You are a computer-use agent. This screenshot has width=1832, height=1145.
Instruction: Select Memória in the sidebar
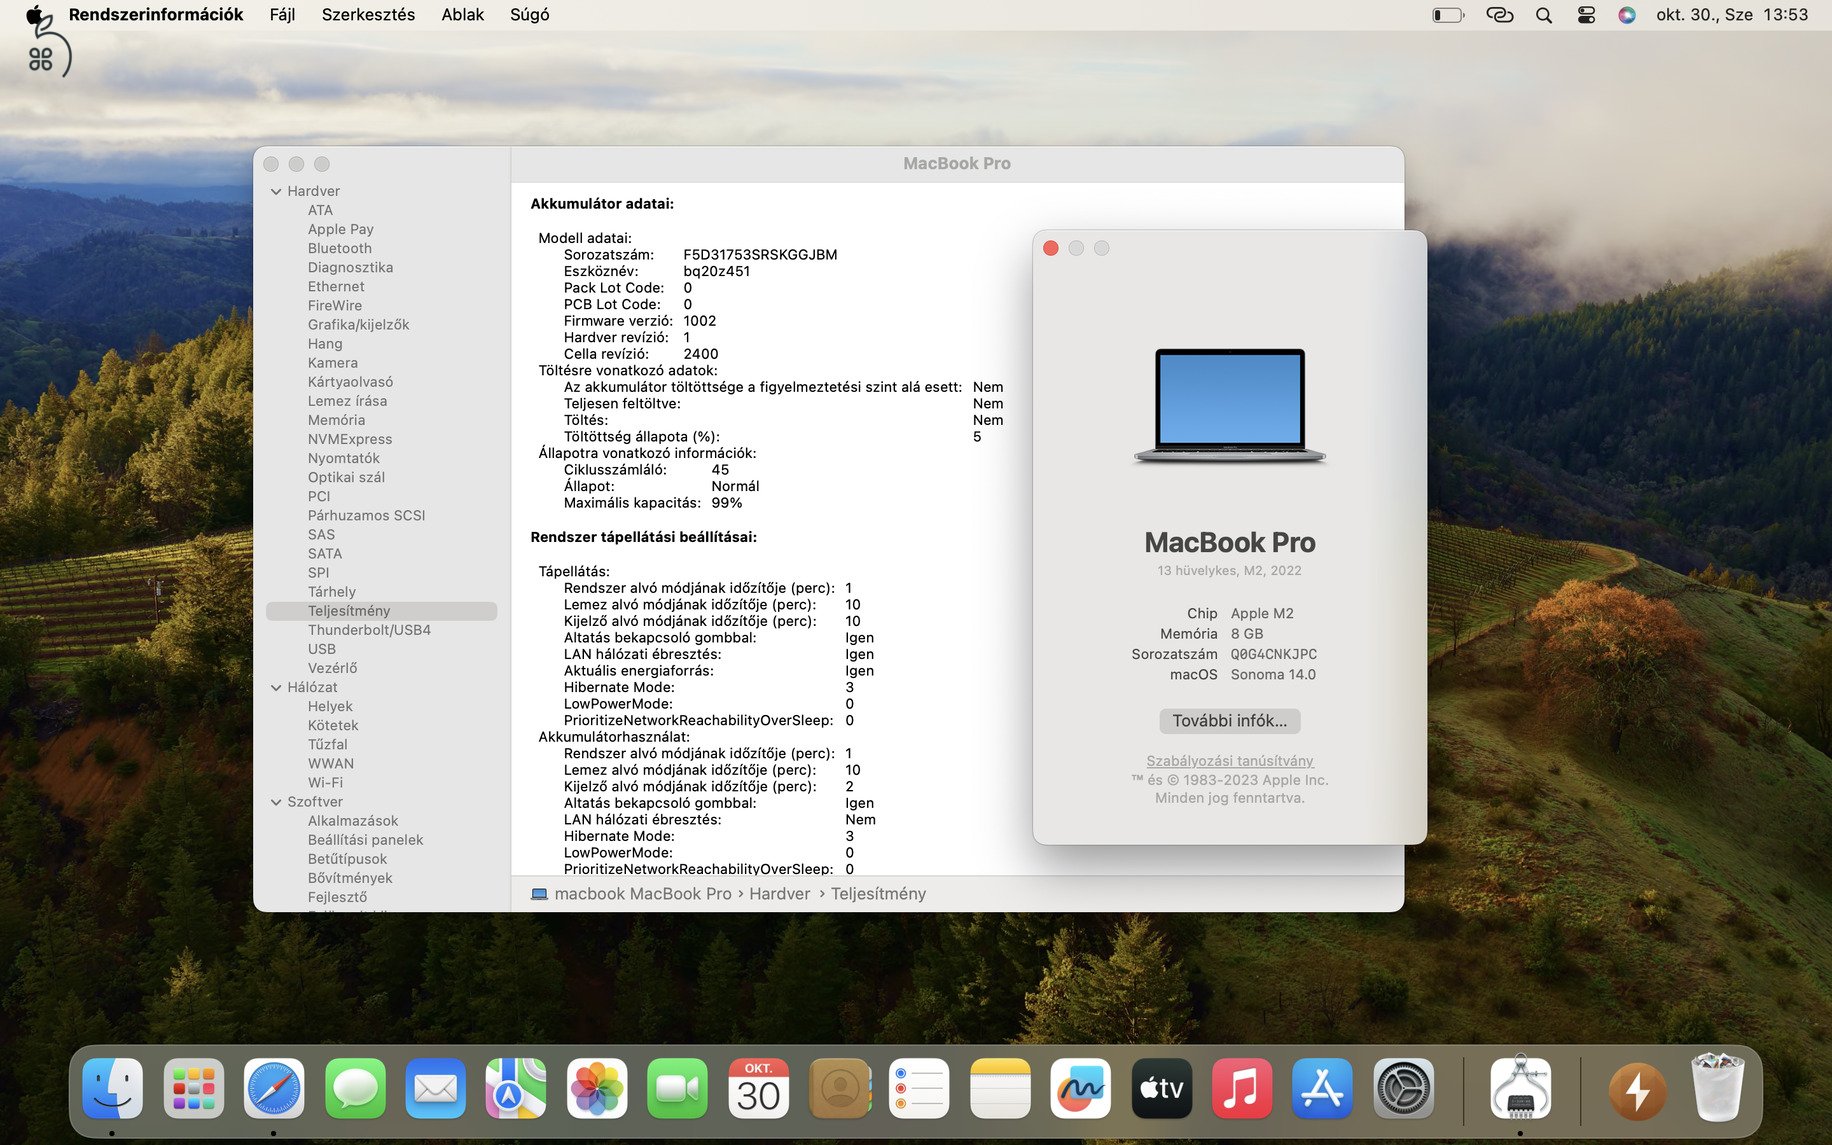click(337, 420)
